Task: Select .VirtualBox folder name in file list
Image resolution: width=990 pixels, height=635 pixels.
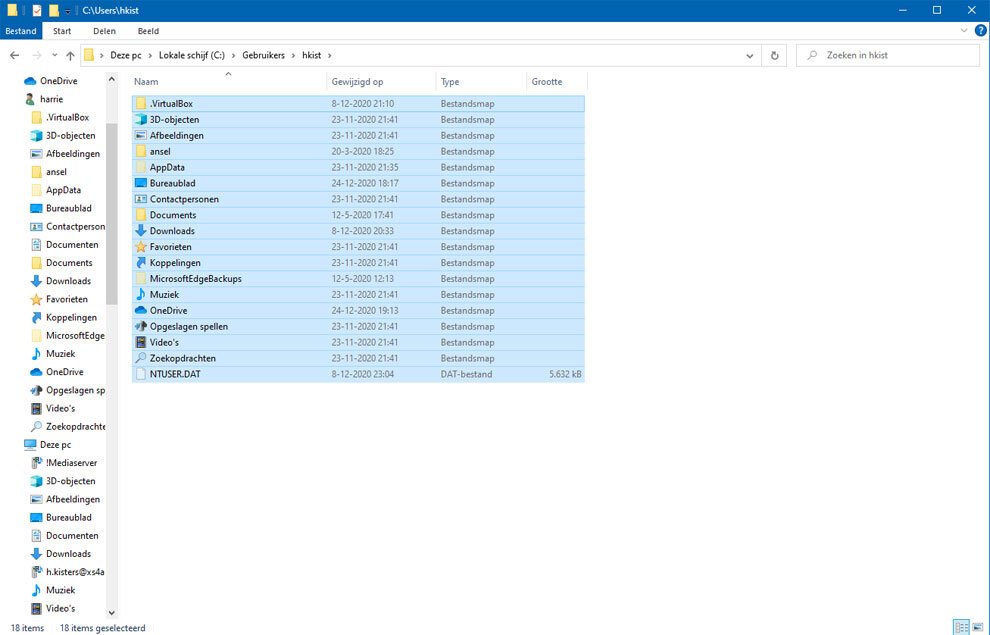Action: click(171, 104)
